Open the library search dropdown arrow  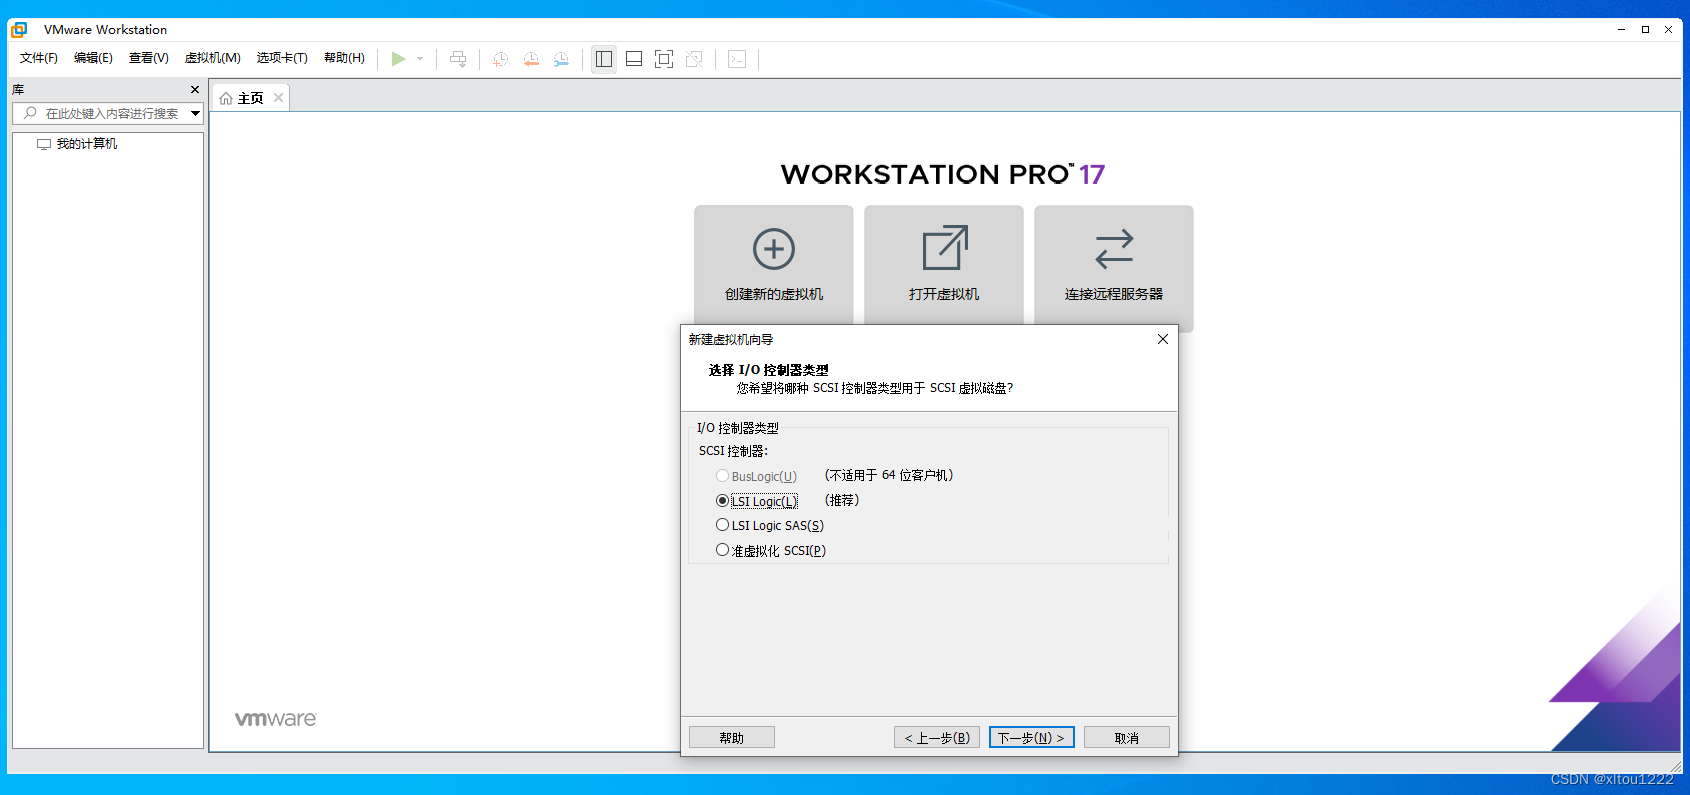pyautogui.click(x=196, y=113)
